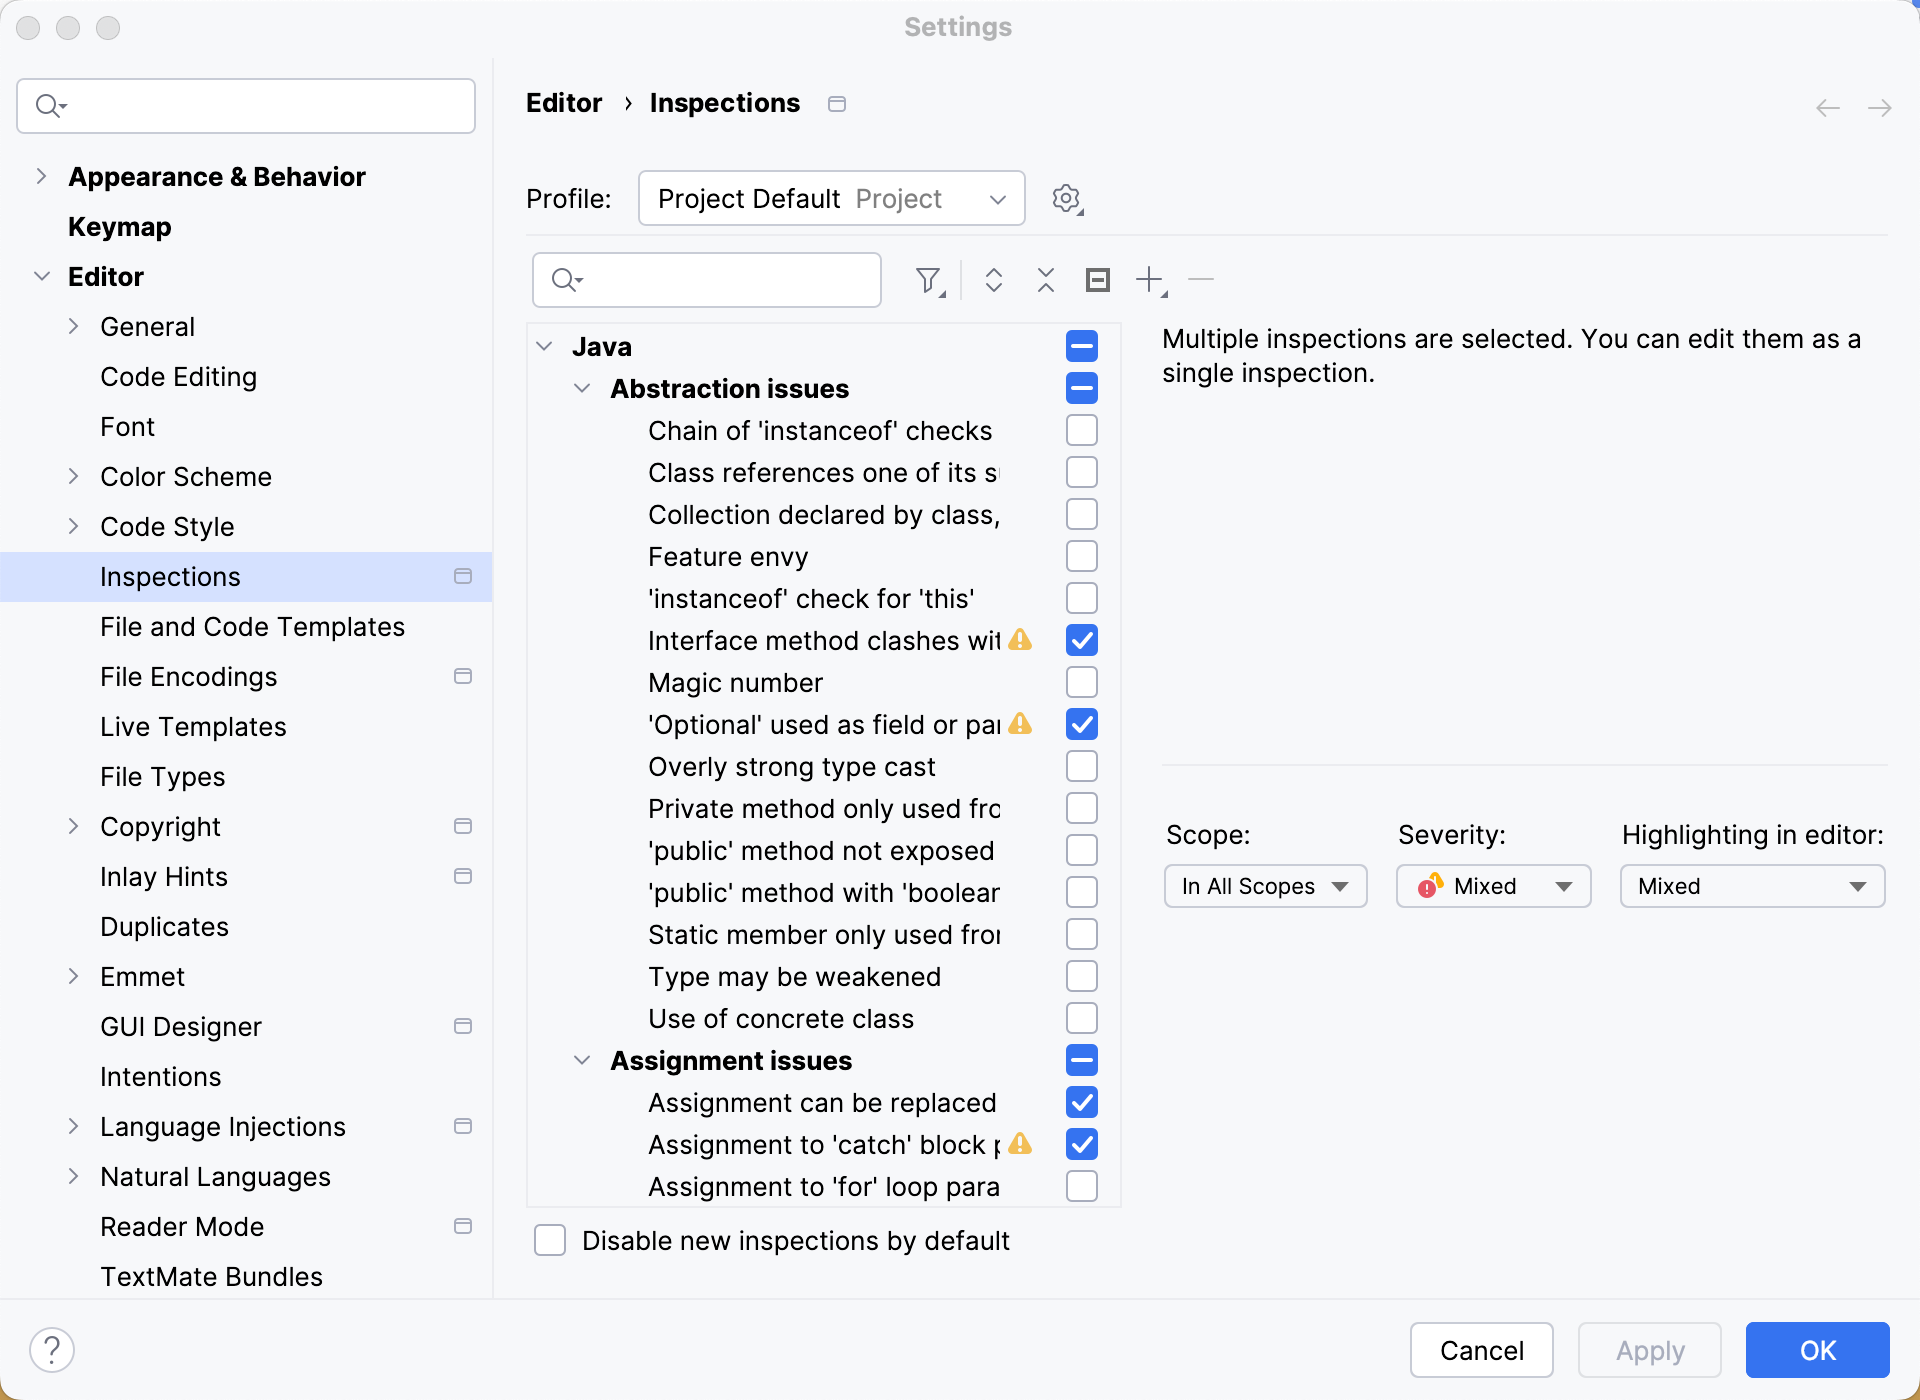Check Disable new inspections by default
Screen dimensions: 1920x1400
[x=549, y=1240]
